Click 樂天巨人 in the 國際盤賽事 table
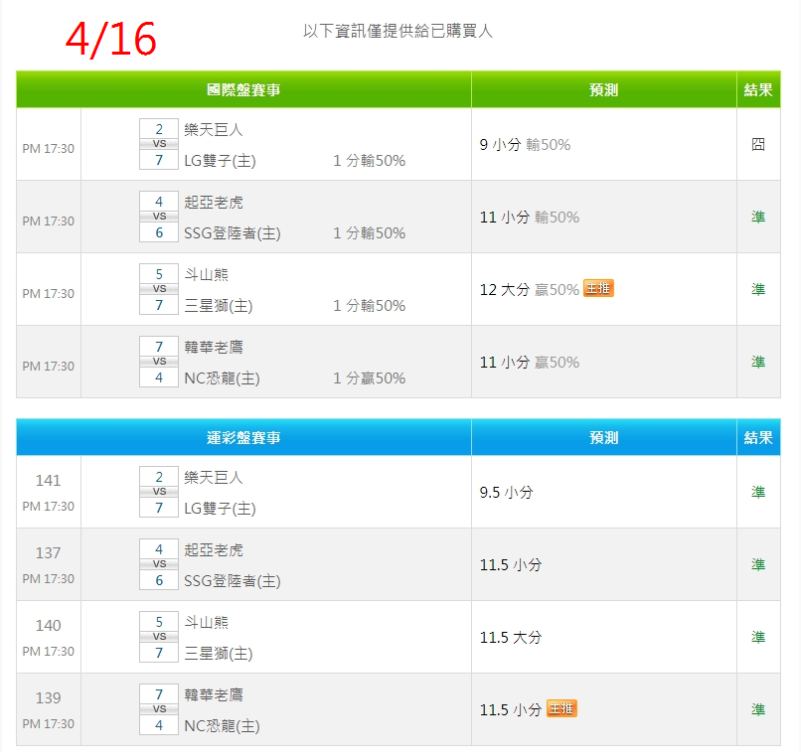 pos(214,129)
